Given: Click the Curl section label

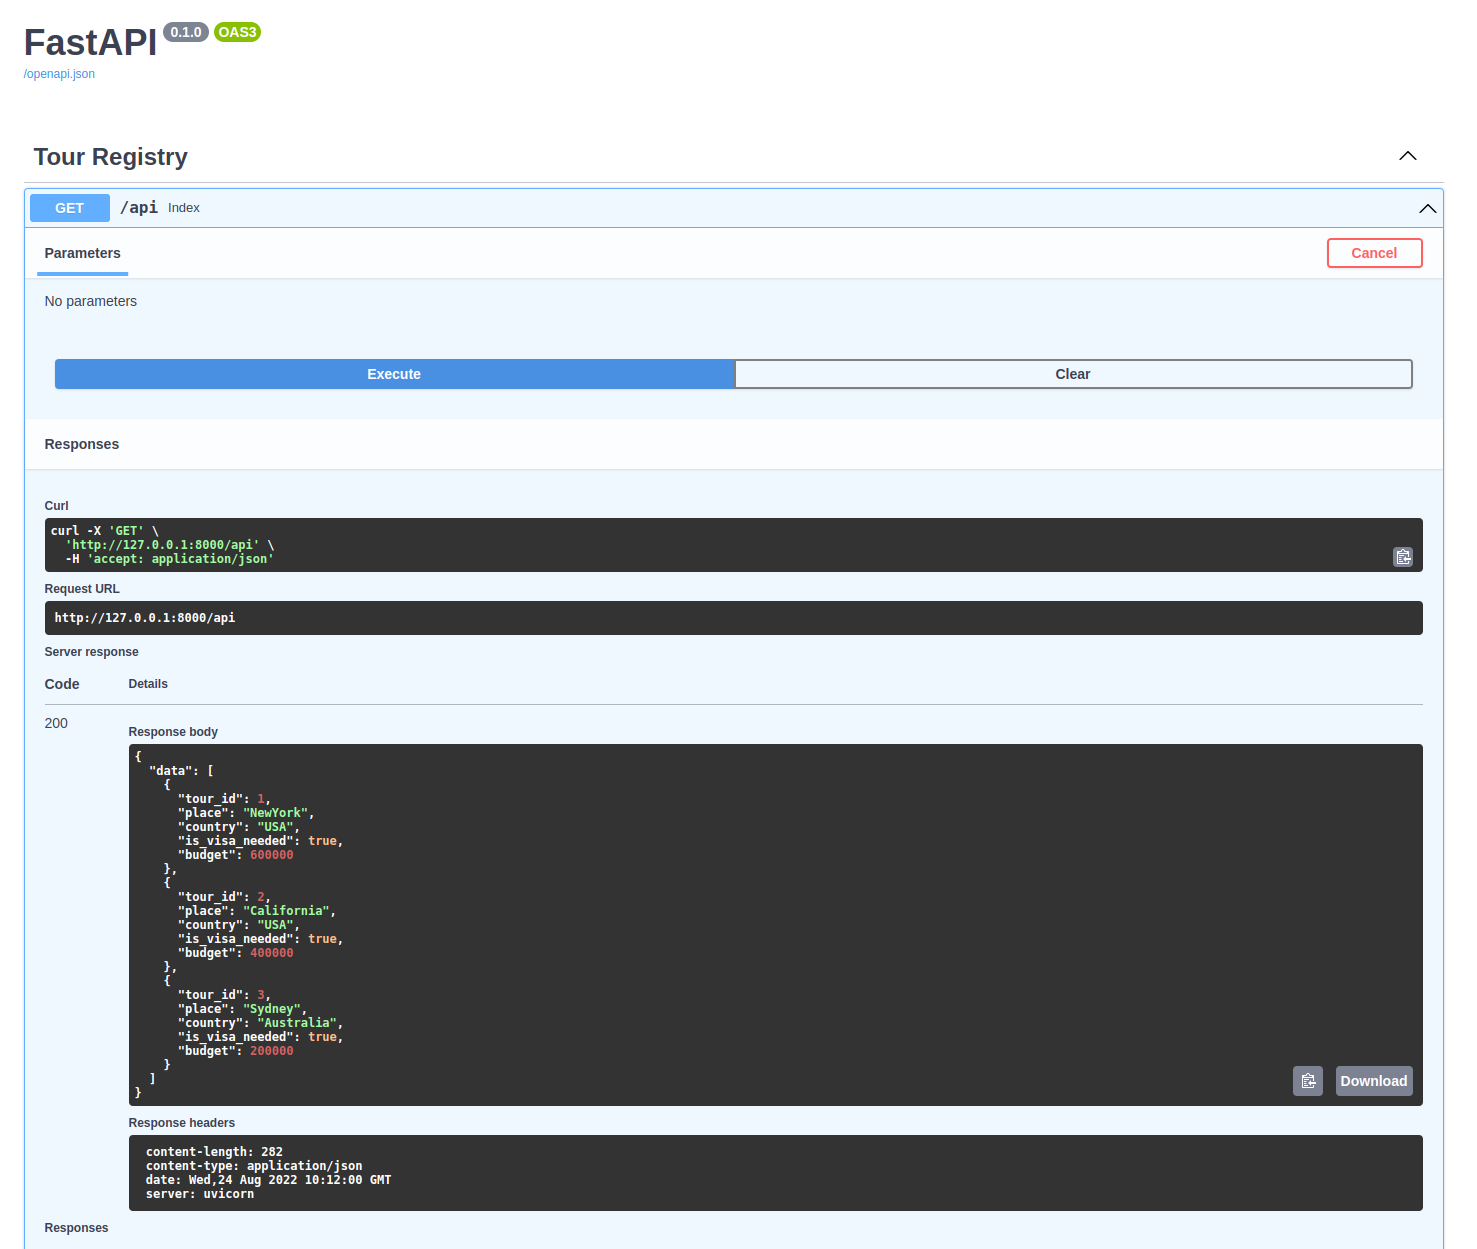Looking at the screenshot, I should click(x=57, y=506).
